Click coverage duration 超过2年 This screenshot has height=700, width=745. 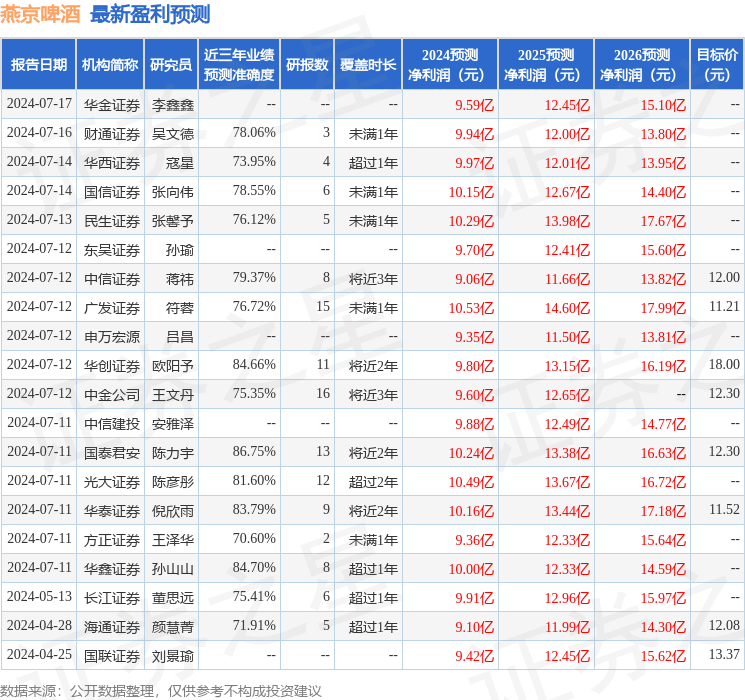click(373, 482)
